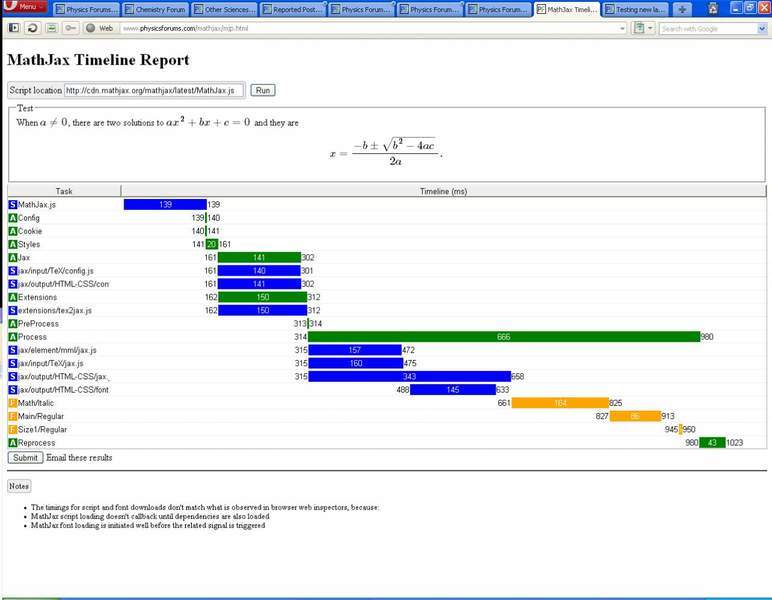Click the orange Main/Regular 86 bar
Viewport: 772px width, 600px height.
[x=635, y=416]
